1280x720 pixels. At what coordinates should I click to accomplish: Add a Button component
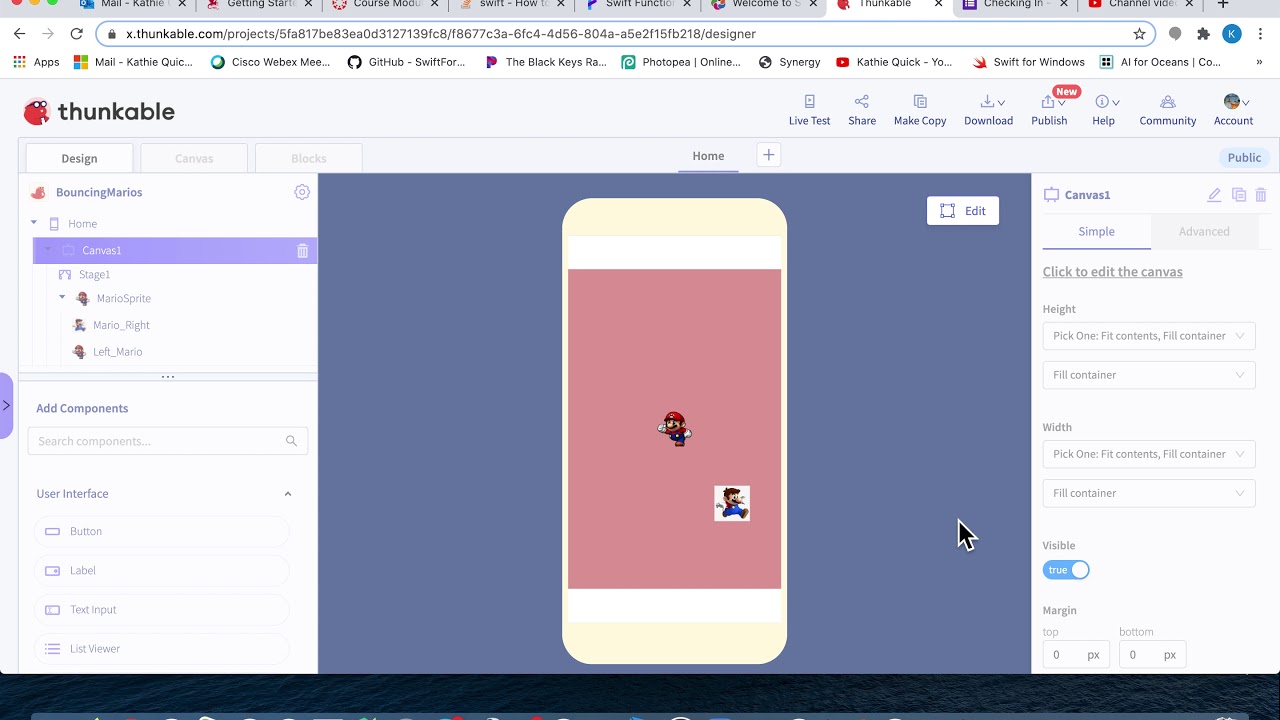point(162,532)
